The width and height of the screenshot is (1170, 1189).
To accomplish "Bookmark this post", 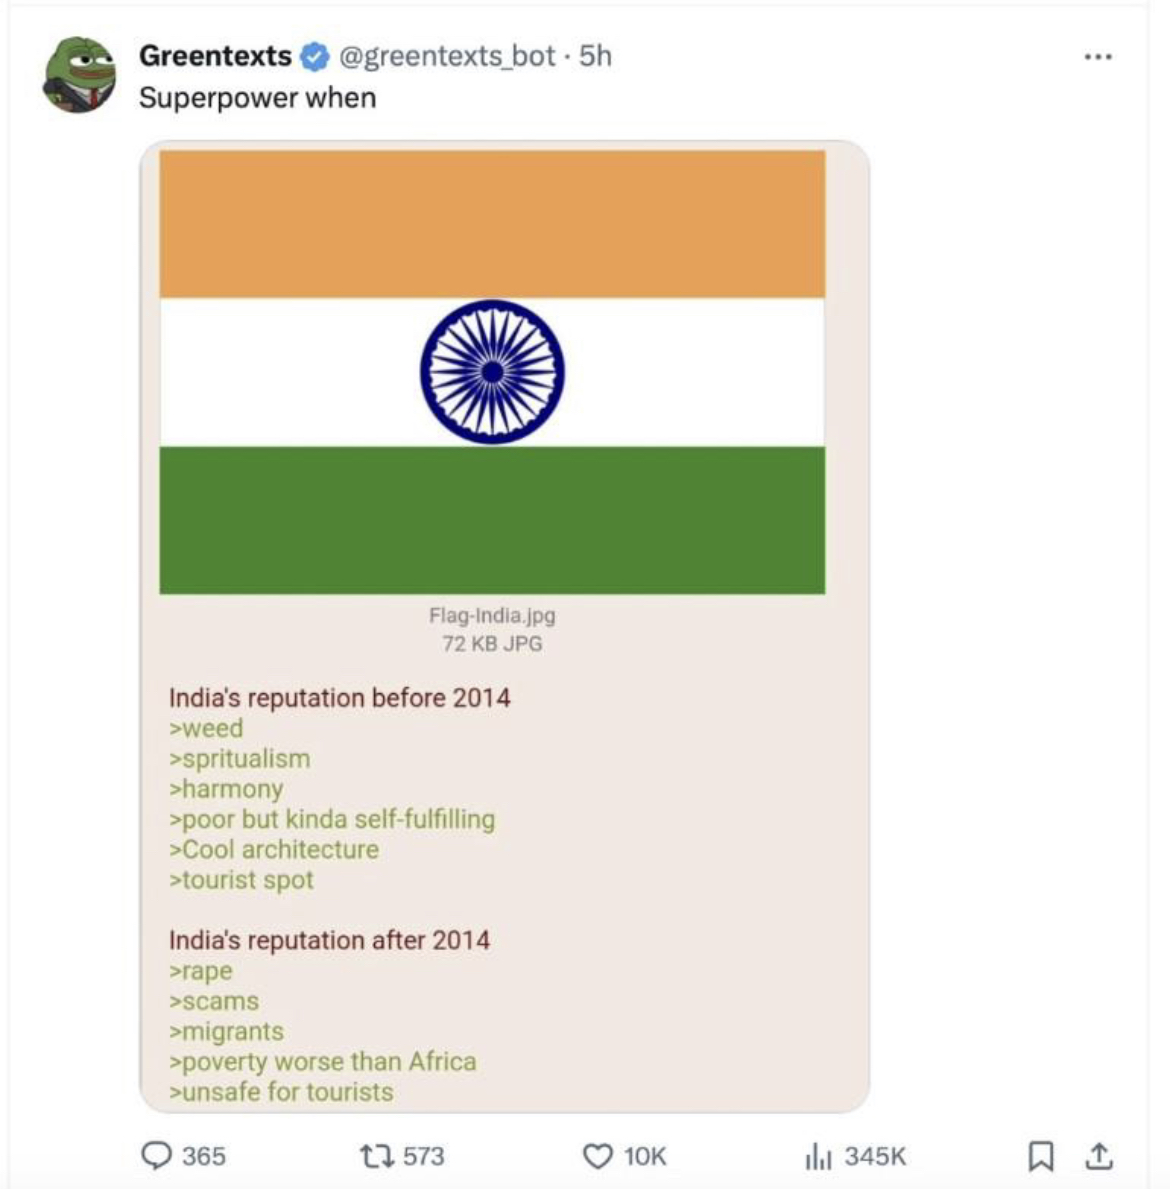I will click(x=1040, y=1156).
